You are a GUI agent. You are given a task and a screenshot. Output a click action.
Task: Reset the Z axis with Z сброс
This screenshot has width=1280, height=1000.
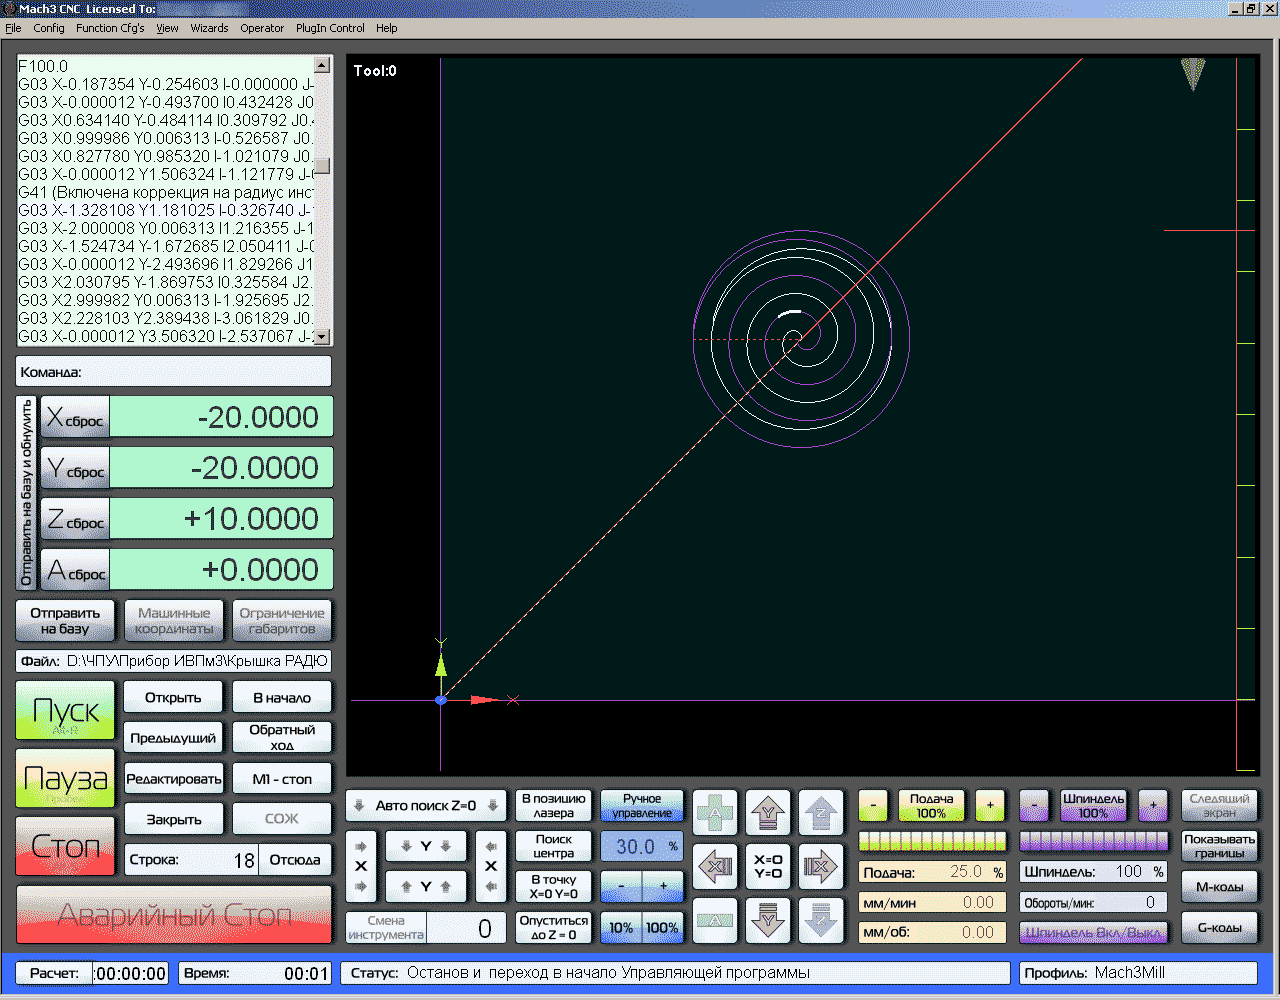tap(75, 519)
